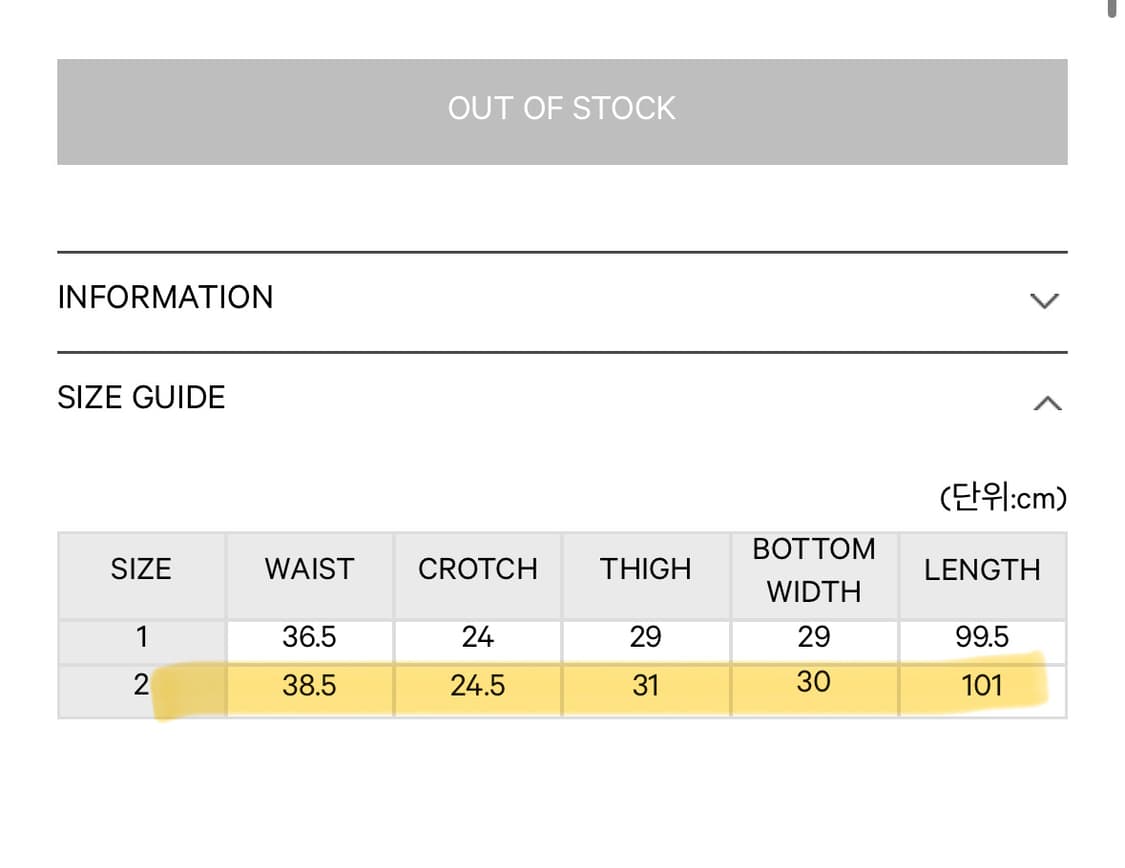Click the page scrollbar thumb

point(1112,8)
